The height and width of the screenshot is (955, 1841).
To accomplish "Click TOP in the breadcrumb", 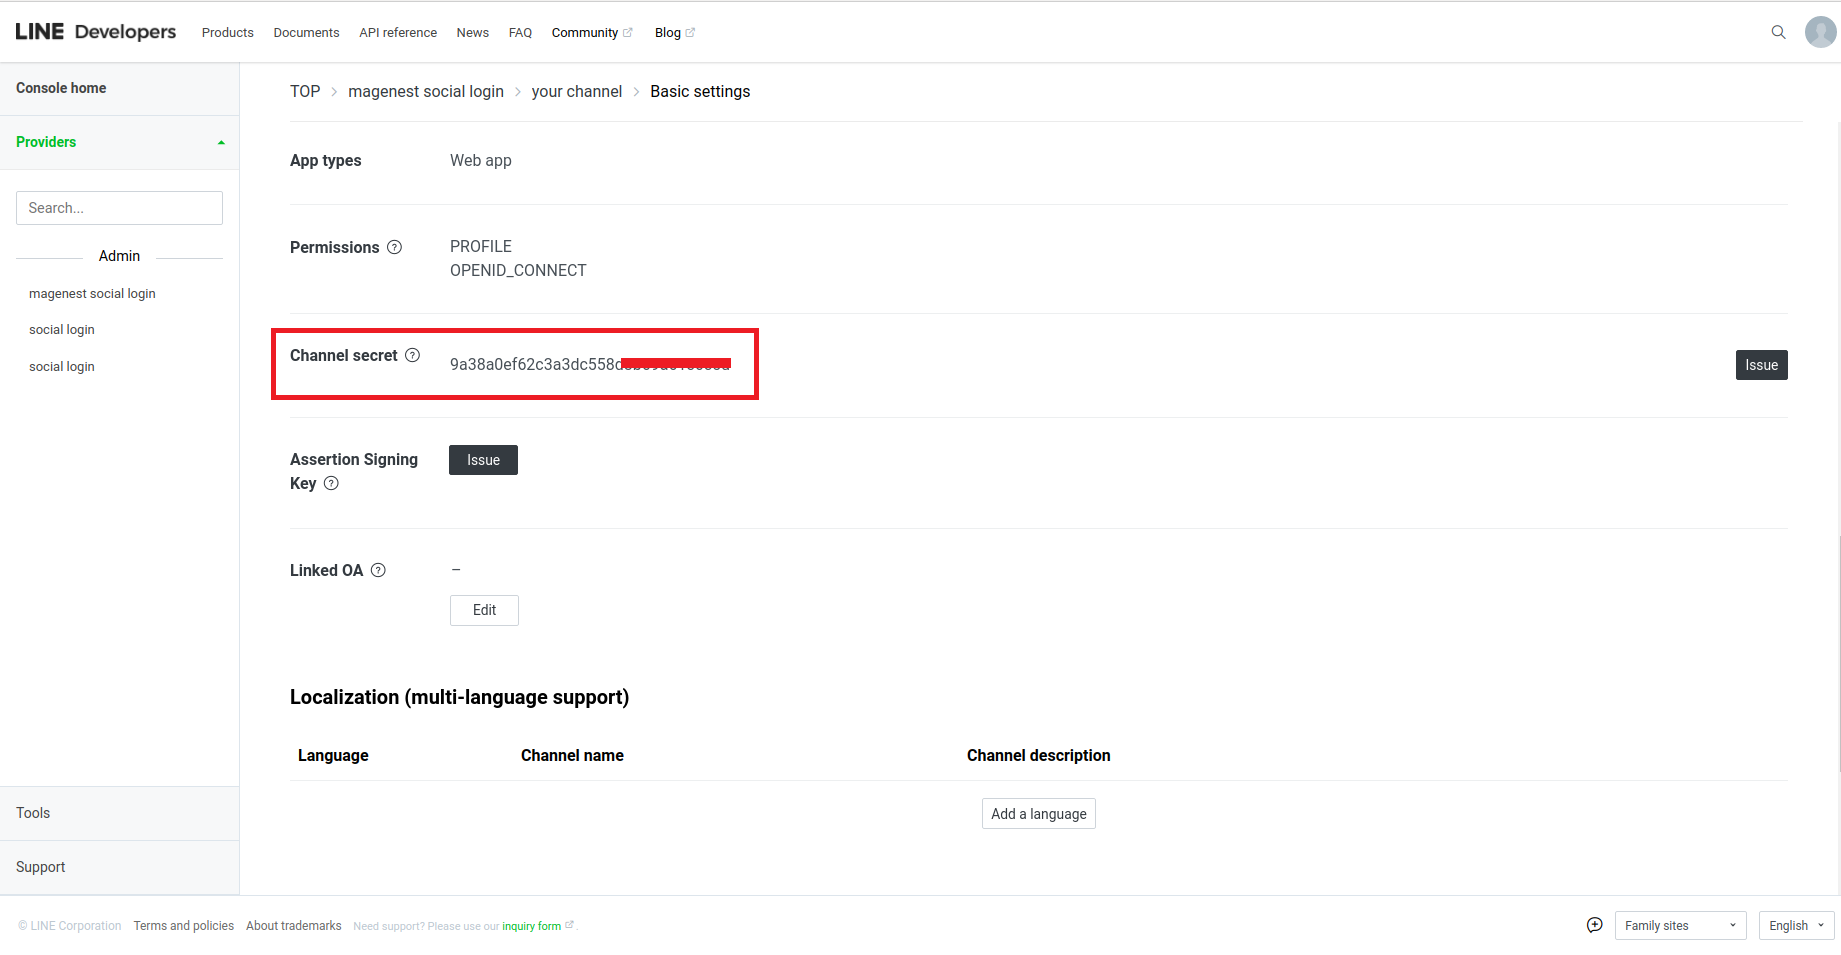I will coord(305,91).
